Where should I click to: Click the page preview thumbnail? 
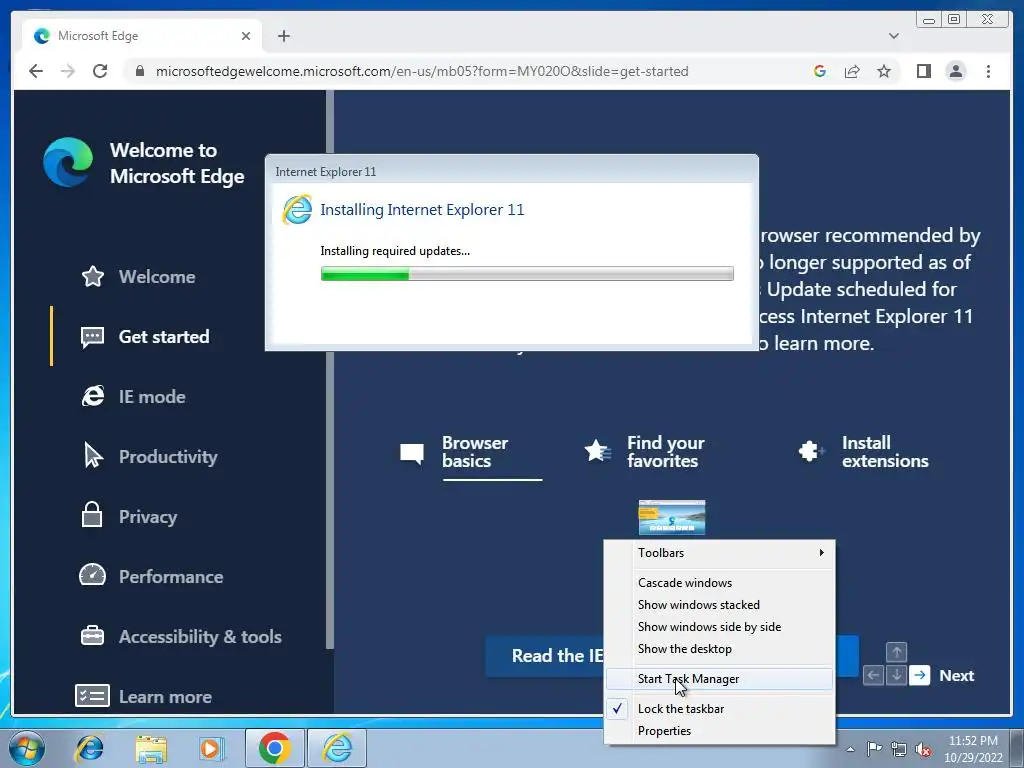point(672,517)
